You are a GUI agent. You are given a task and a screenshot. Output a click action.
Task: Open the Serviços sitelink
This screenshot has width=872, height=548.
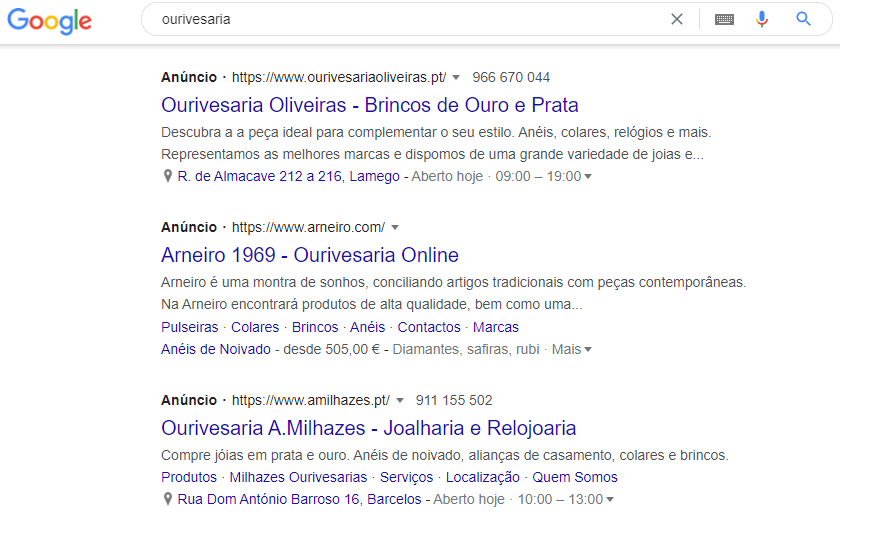pyautogui.click(x=407, y=477)
